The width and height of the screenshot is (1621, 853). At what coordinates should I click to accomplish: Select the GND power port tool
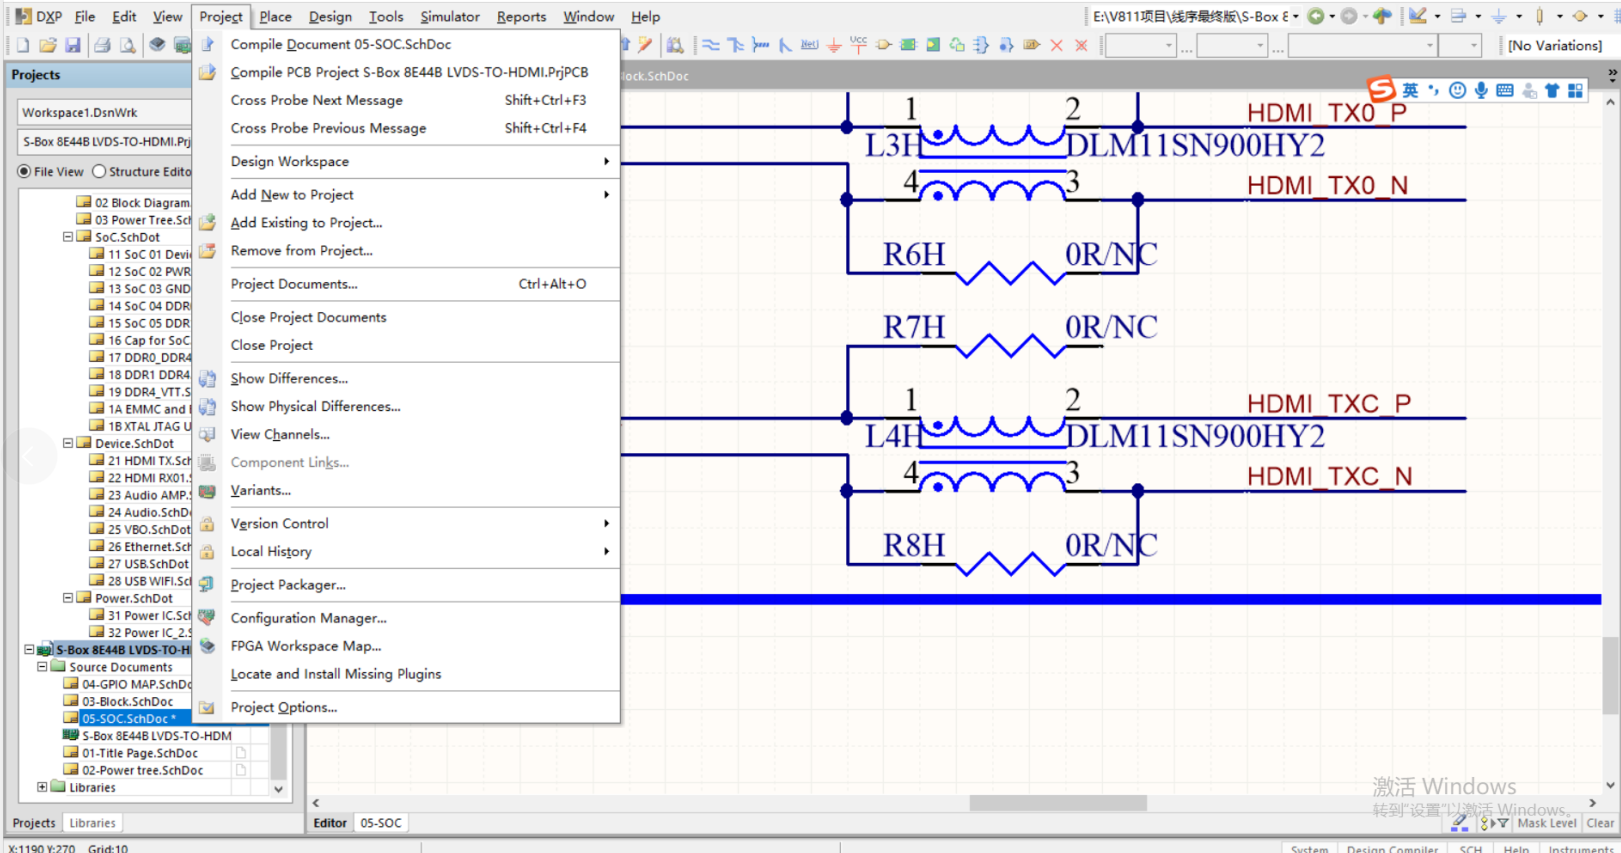(x=834, y=45)
